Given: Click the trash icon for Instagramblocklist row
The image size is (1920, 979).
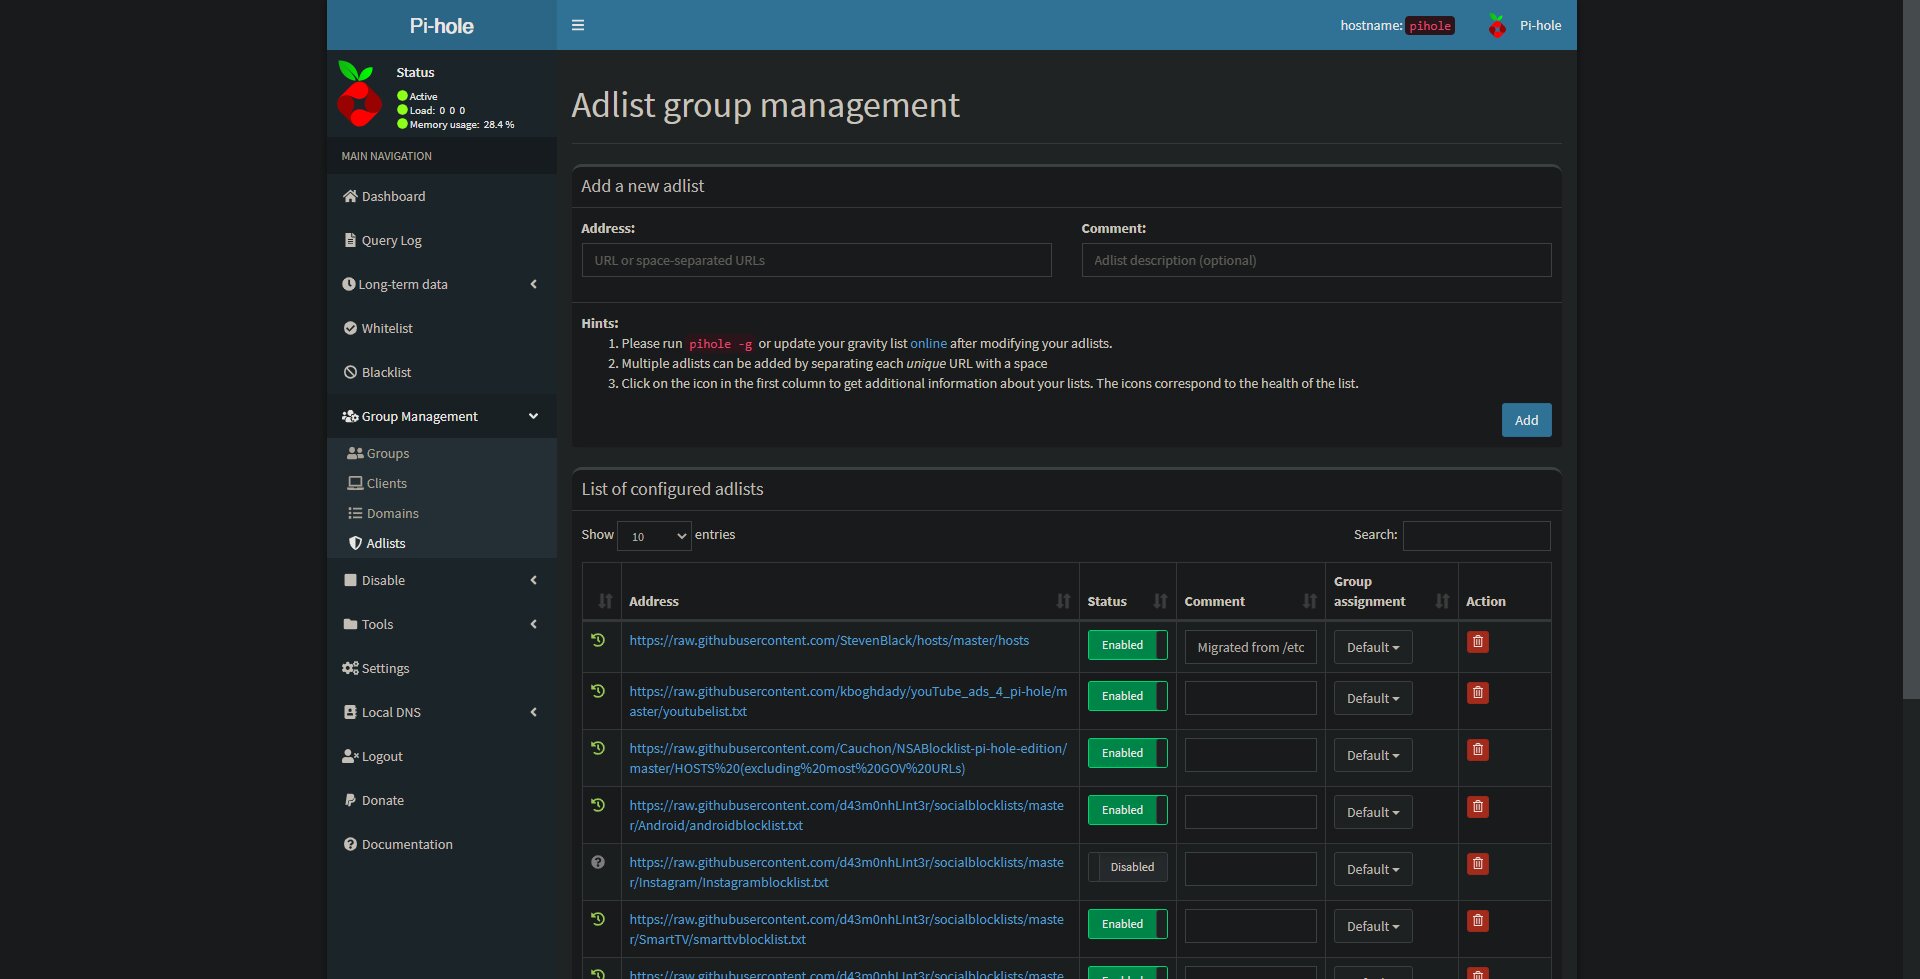Looking at the screenshot, I should [x=1478, y=864].
